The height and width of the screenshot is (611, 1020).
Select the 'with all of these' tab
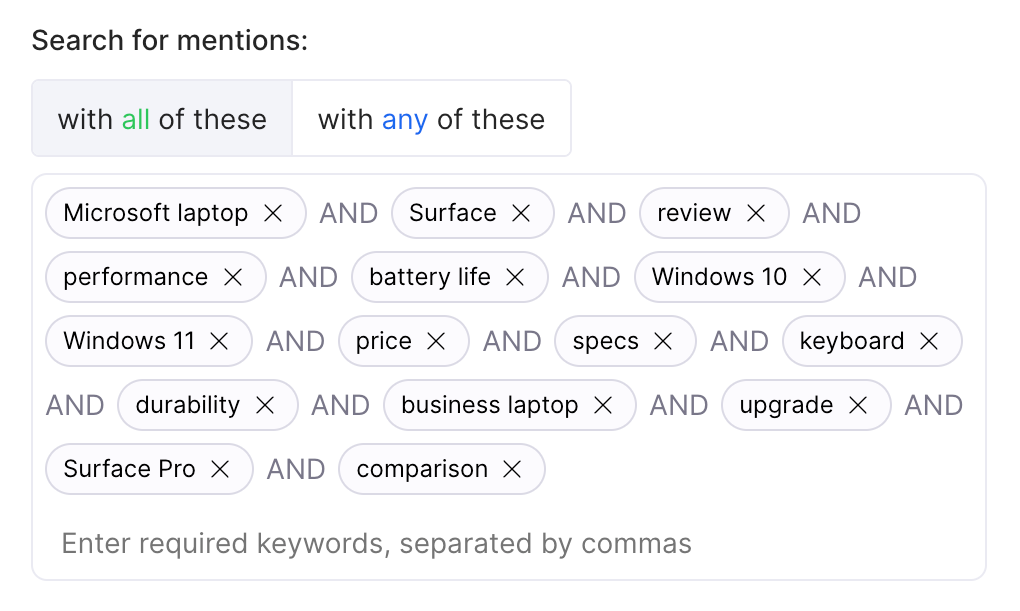pyautogui.click(x=162, y=119)
